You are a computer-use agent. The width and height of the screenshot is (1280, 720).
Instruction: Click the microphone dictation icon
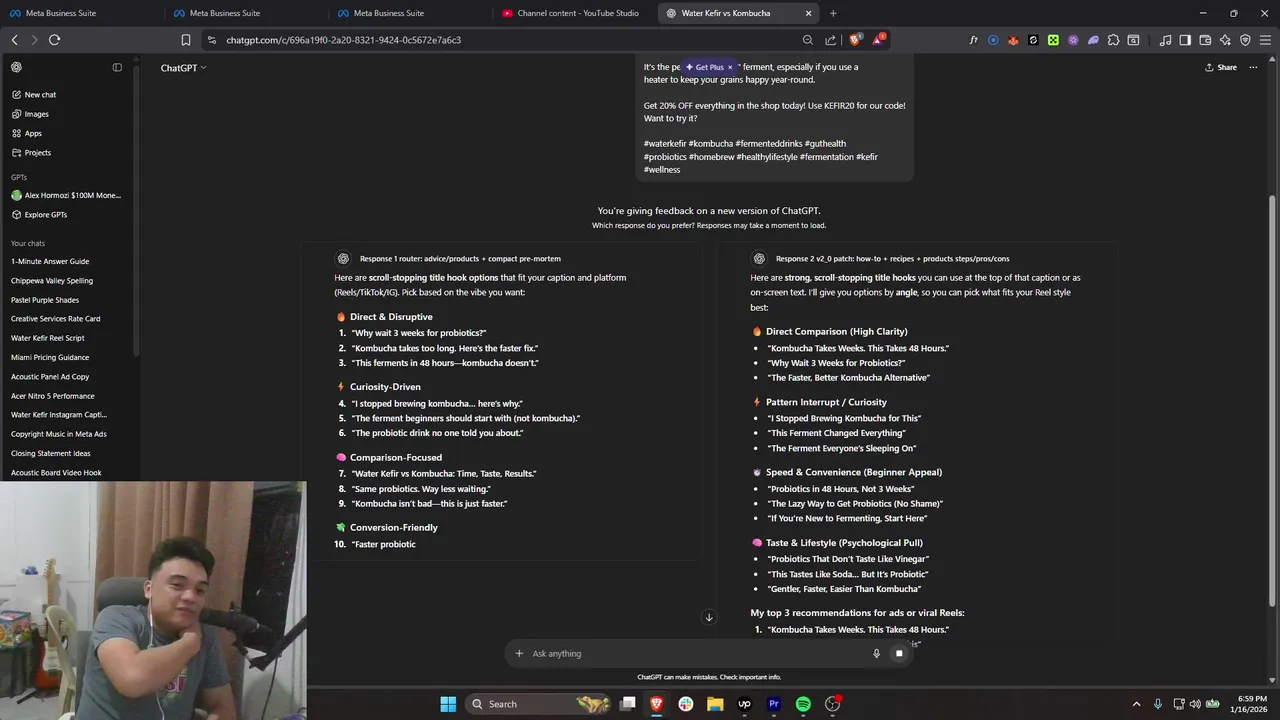pos(876,654)
